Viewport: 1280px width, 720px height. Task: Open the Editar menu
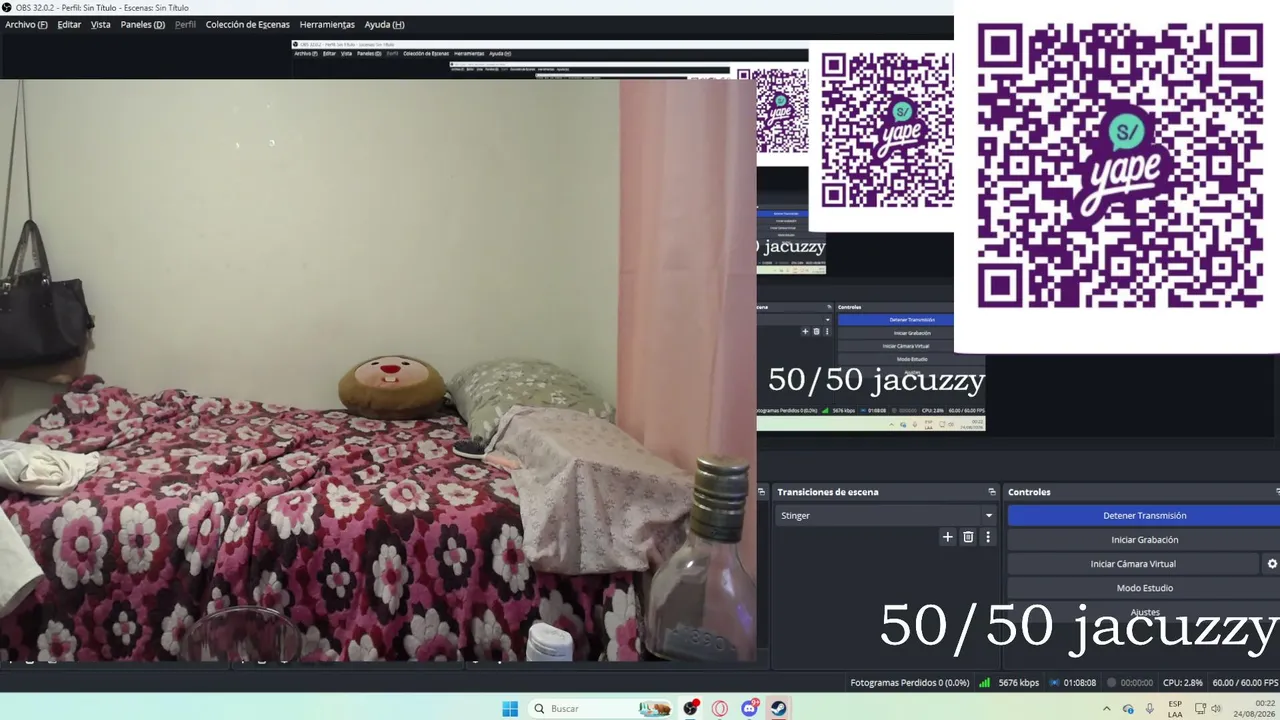tap(69, 24)
